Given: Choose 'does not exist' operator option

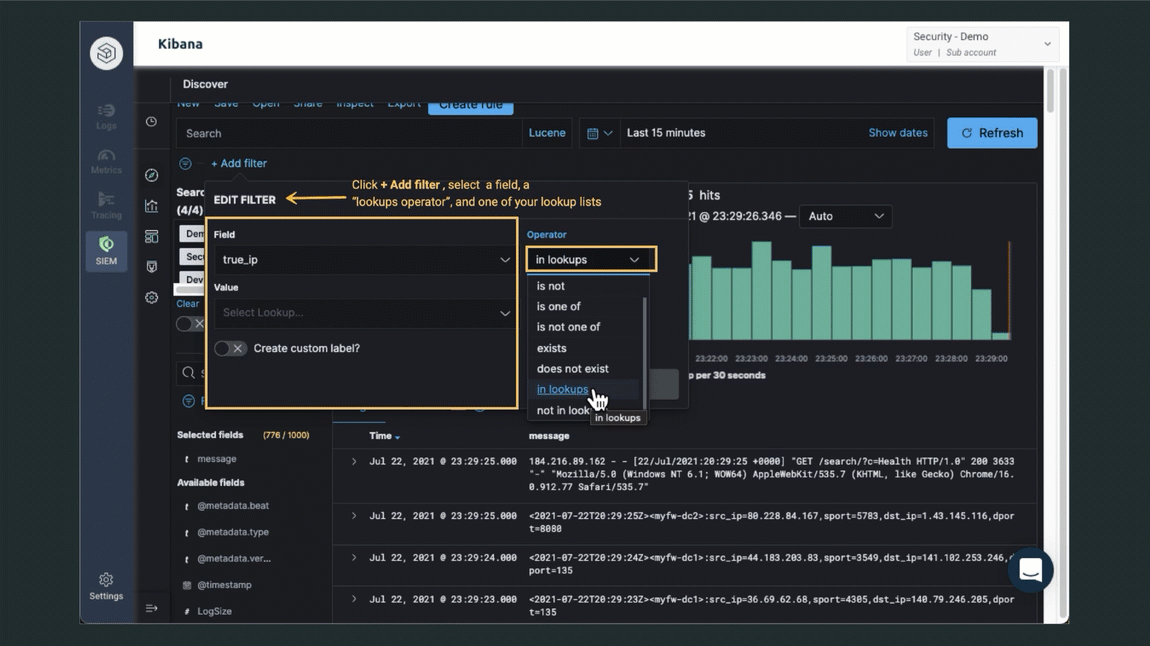Looking at the screenshot, I should (x=572, y=369).
